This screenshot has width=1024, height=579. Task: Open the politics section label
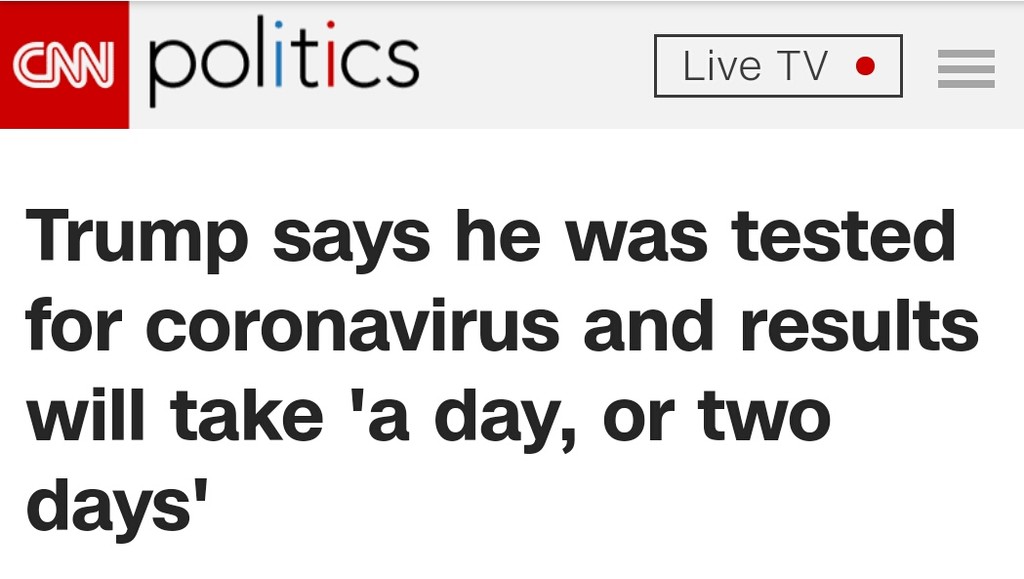click(283, 62)
